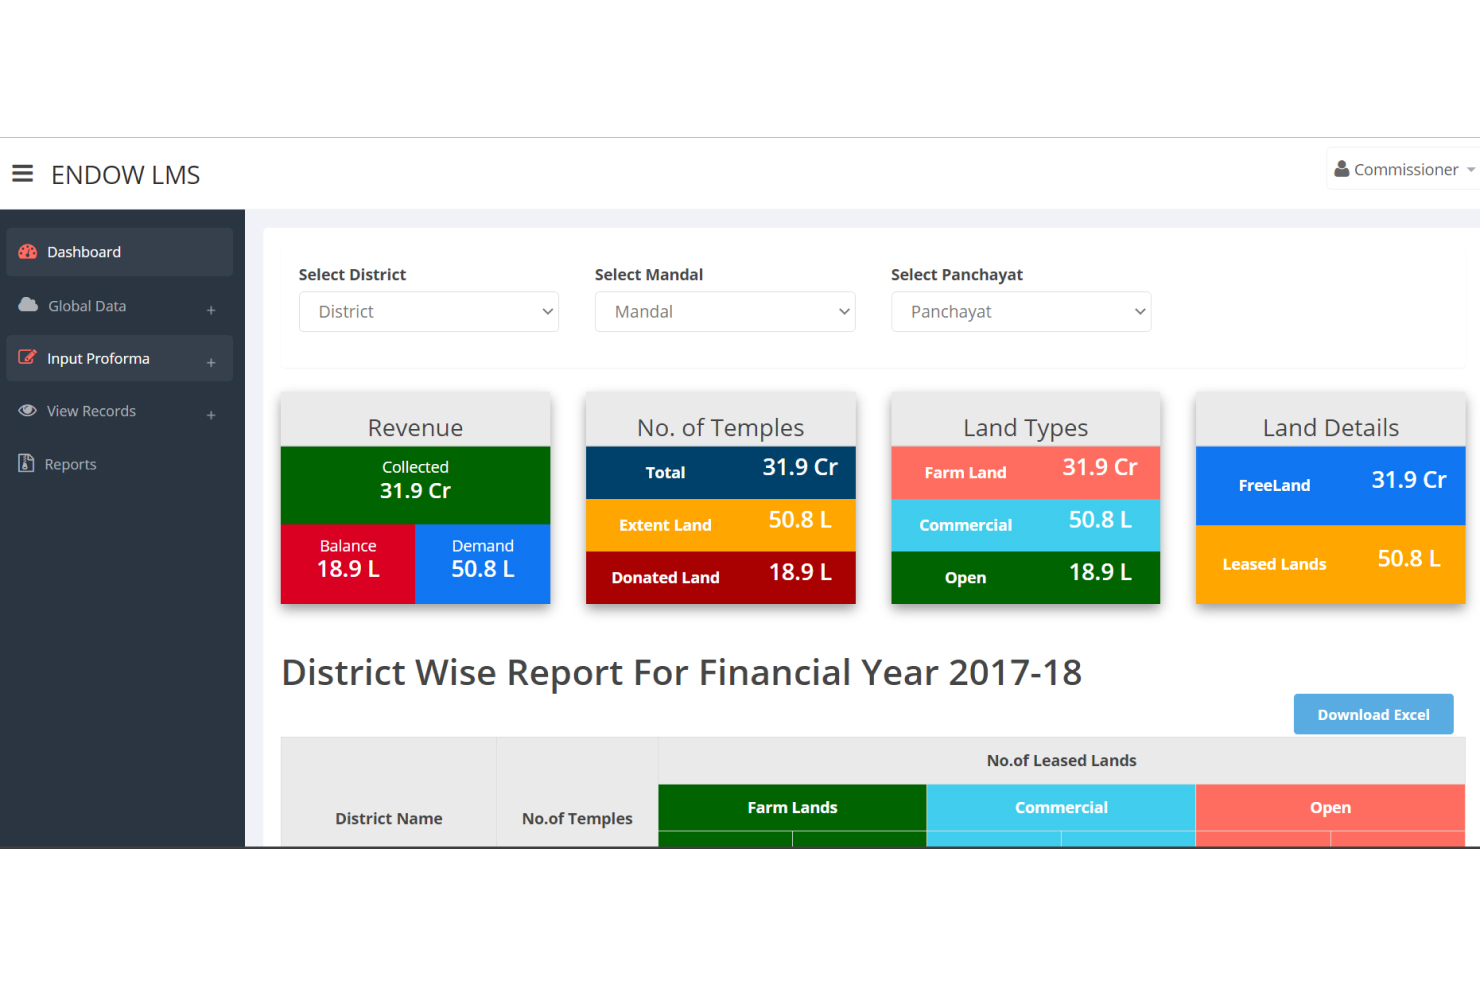
Task: Click the Open land type row
Action: (x=1025, y=577)
